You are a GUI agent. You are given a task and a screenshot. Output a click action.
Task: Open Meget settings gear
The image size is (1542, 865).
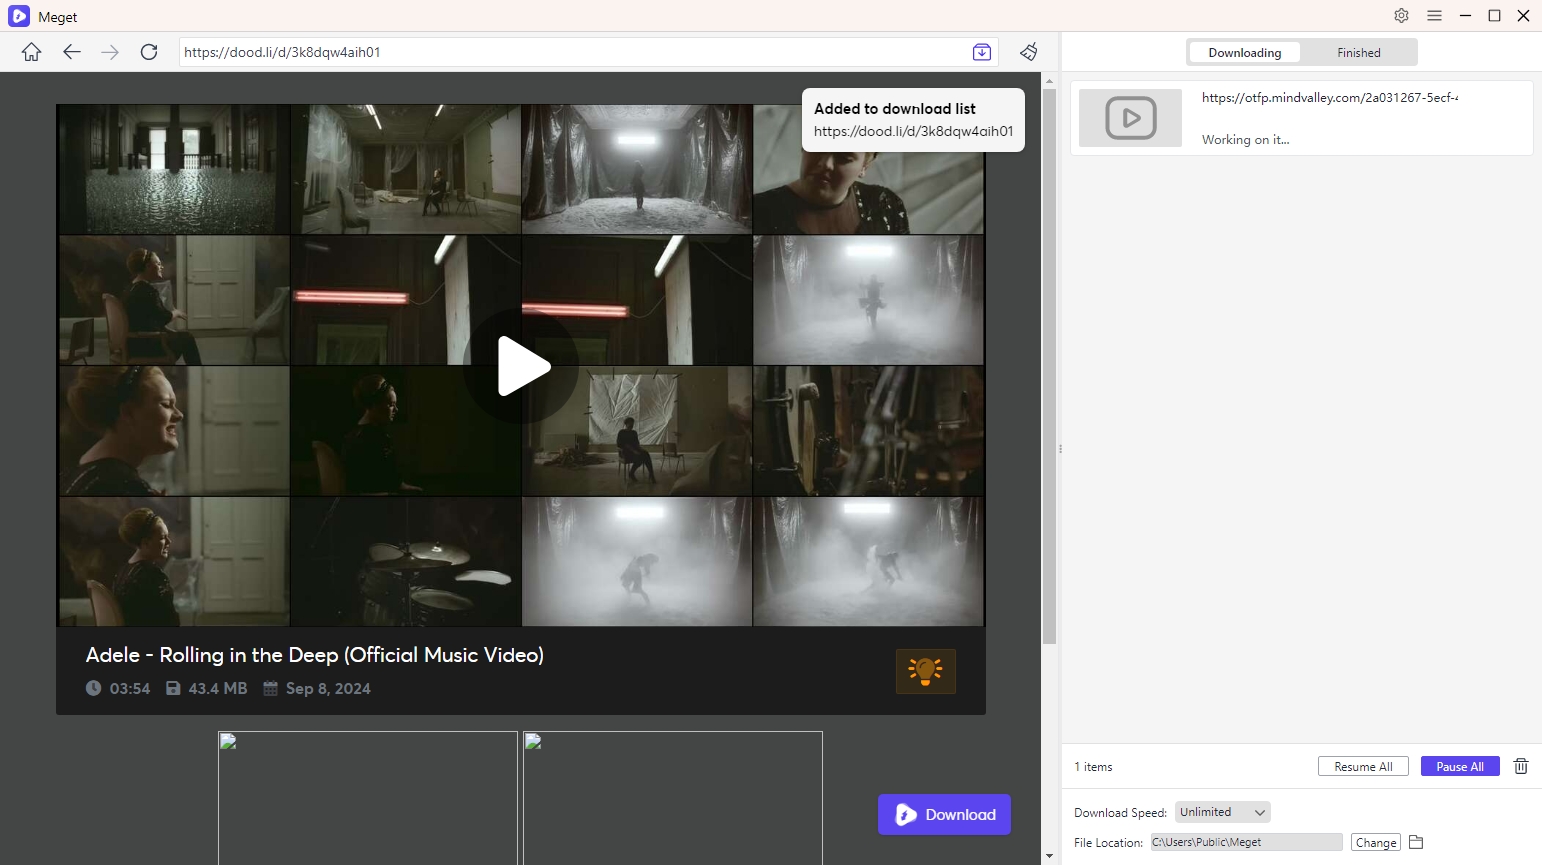(x=1401, y=16)
